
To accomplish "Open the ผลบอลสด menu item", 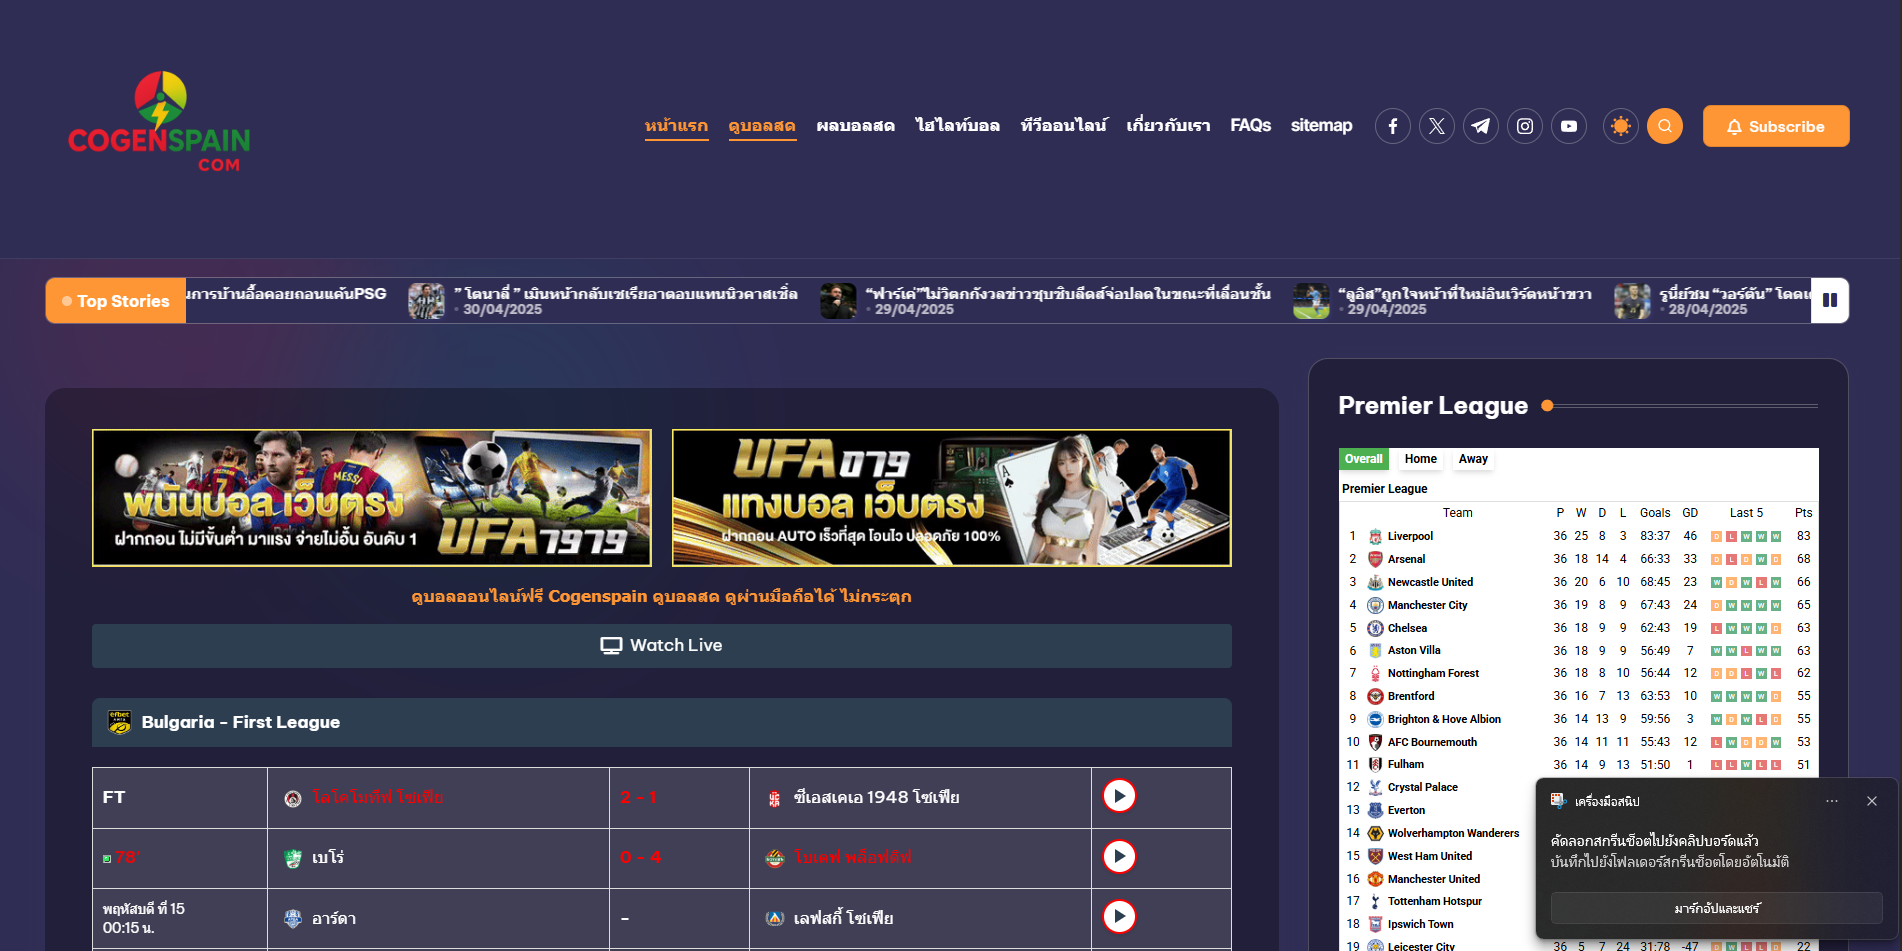I will click(x=855, y=126).
